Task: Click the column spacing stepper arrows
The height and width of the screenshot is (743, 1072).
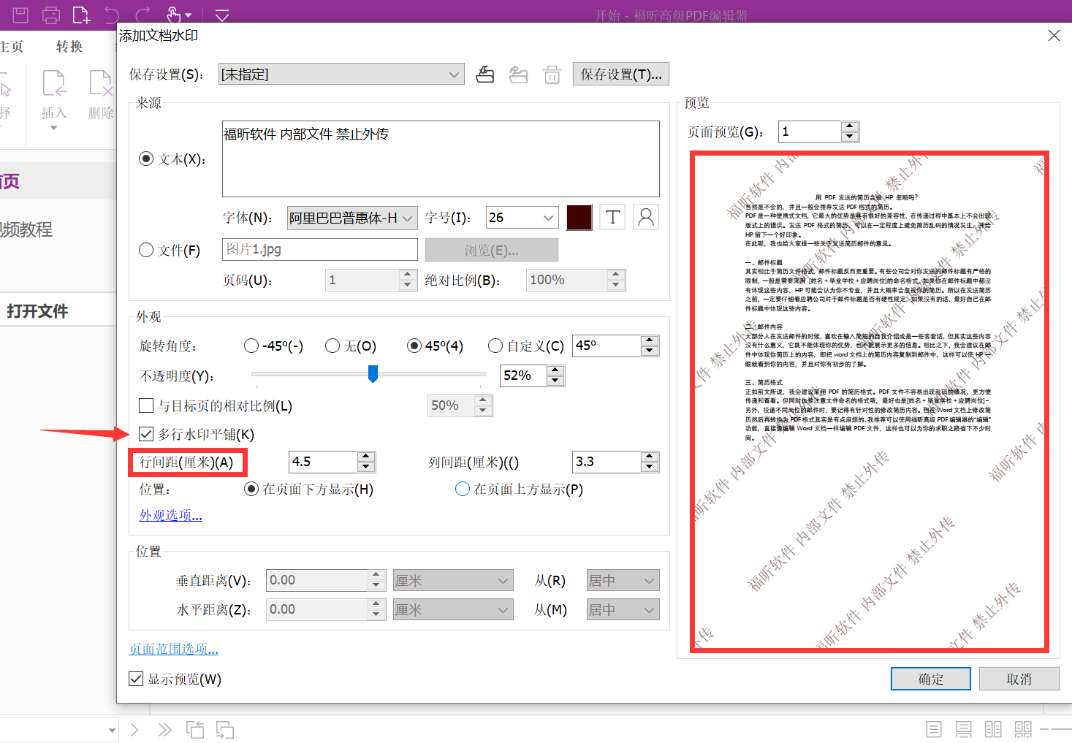Action: point(650,462)
